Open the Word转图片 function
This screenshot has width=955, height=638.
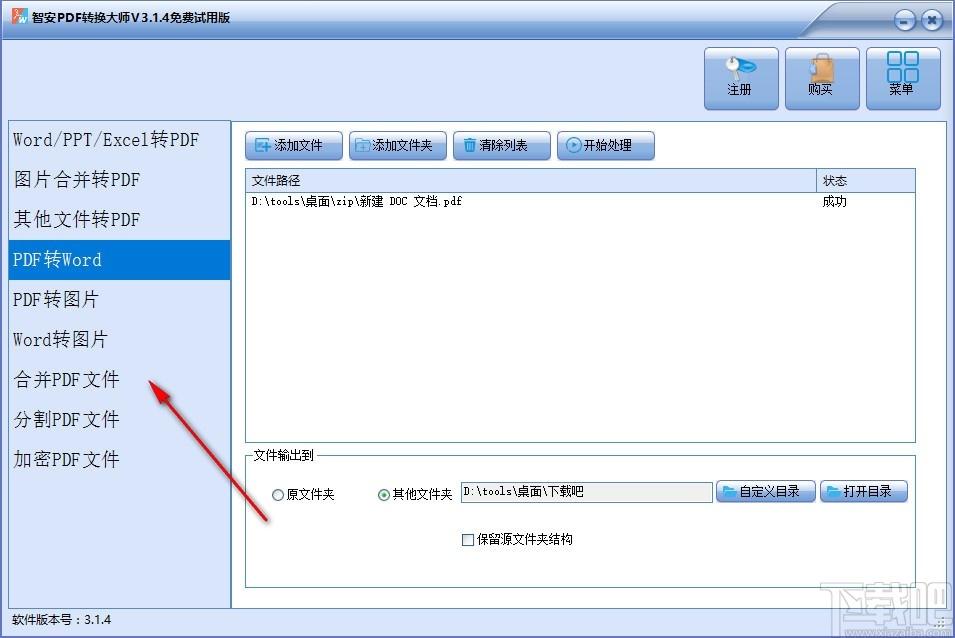(x=119, y=340)
